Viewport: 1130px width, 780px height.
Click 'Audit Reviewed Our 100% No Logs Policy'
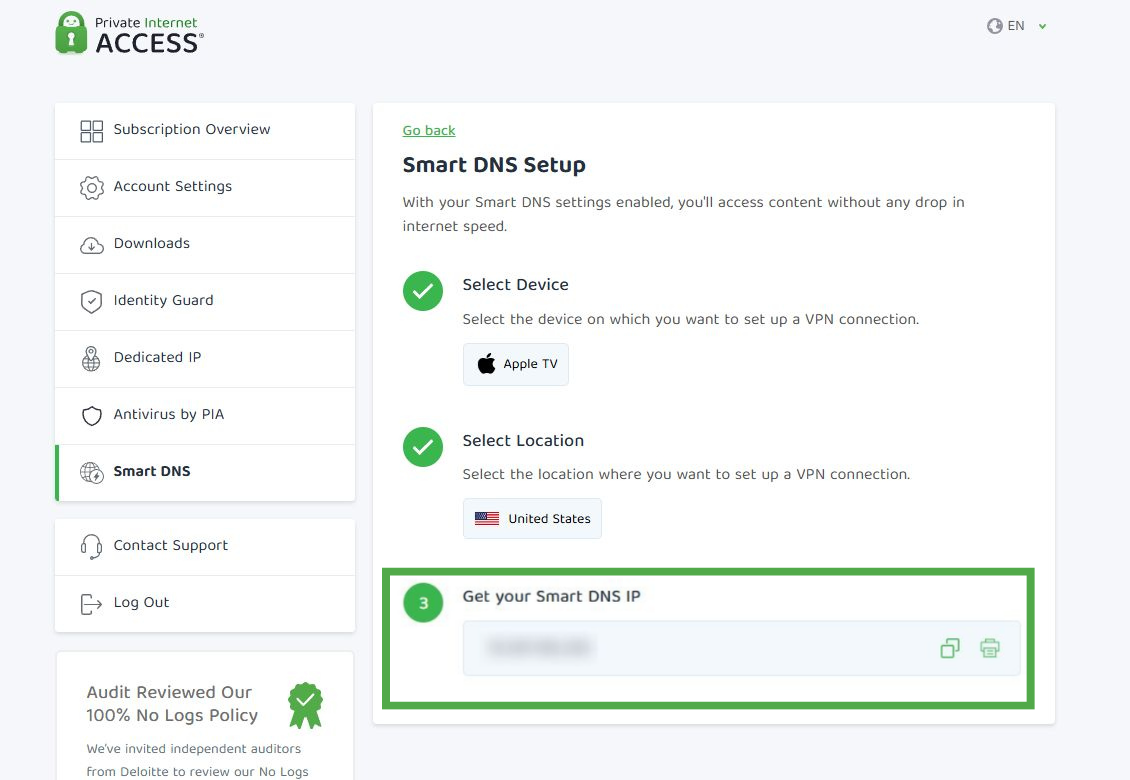point(172,704)
